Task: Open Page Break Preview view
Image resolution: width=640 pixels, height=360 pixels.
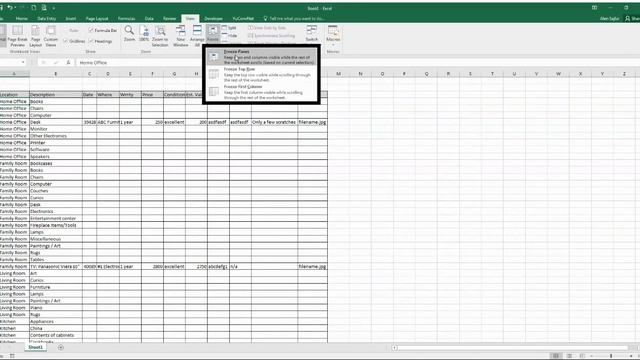Action: coord(17,36)
